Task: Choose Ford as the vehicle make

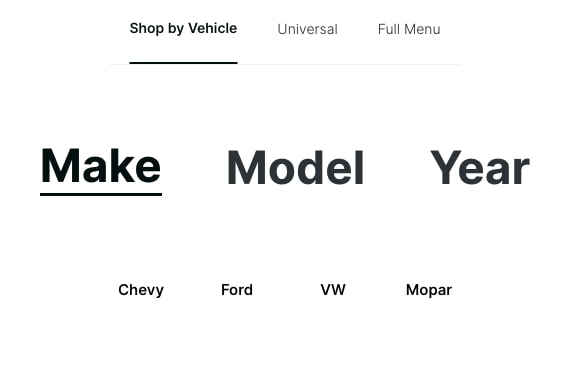Action: [237, 290]
